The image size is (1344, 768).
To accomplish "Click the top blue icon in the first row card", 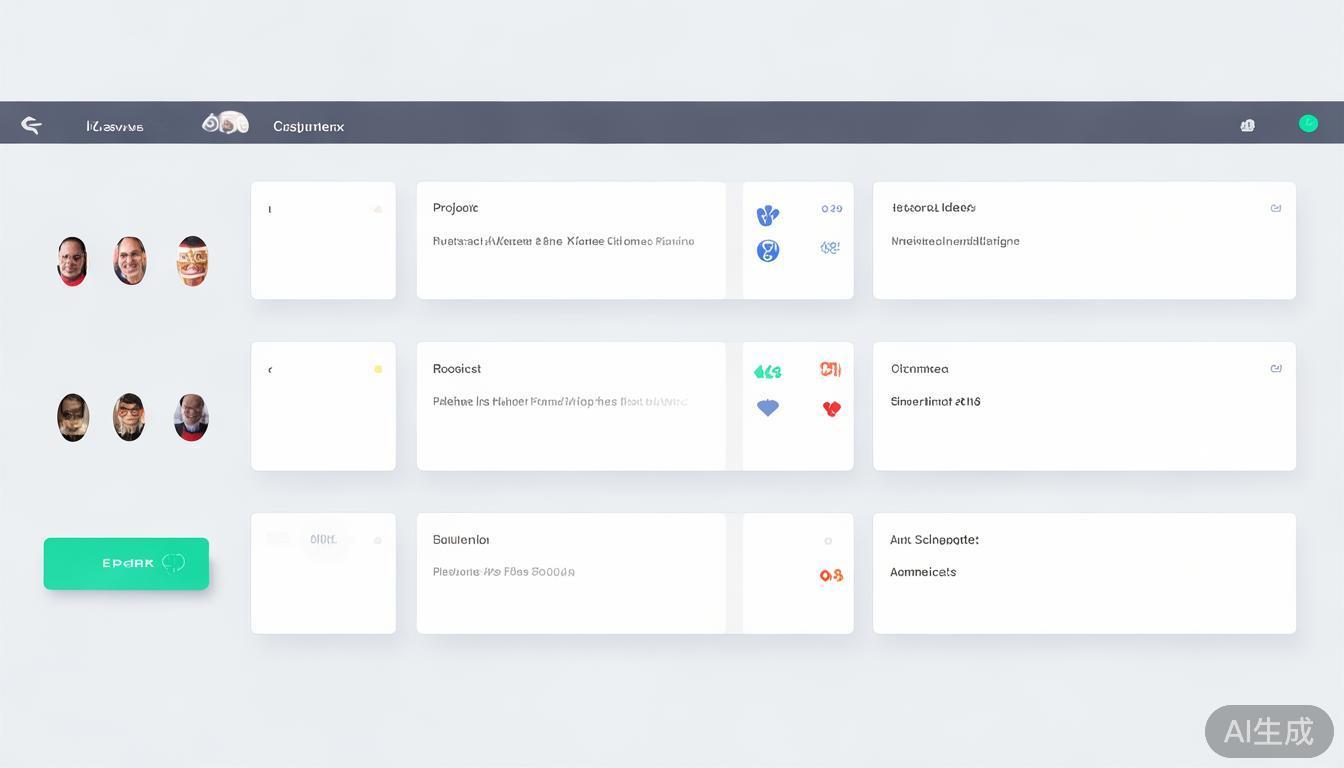I will [x=767, y=214].
